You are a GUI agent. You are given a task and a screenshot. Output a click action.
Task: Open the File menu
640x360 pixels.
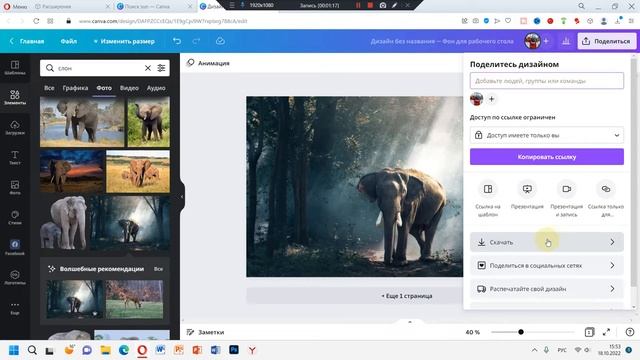pos(69,41)
